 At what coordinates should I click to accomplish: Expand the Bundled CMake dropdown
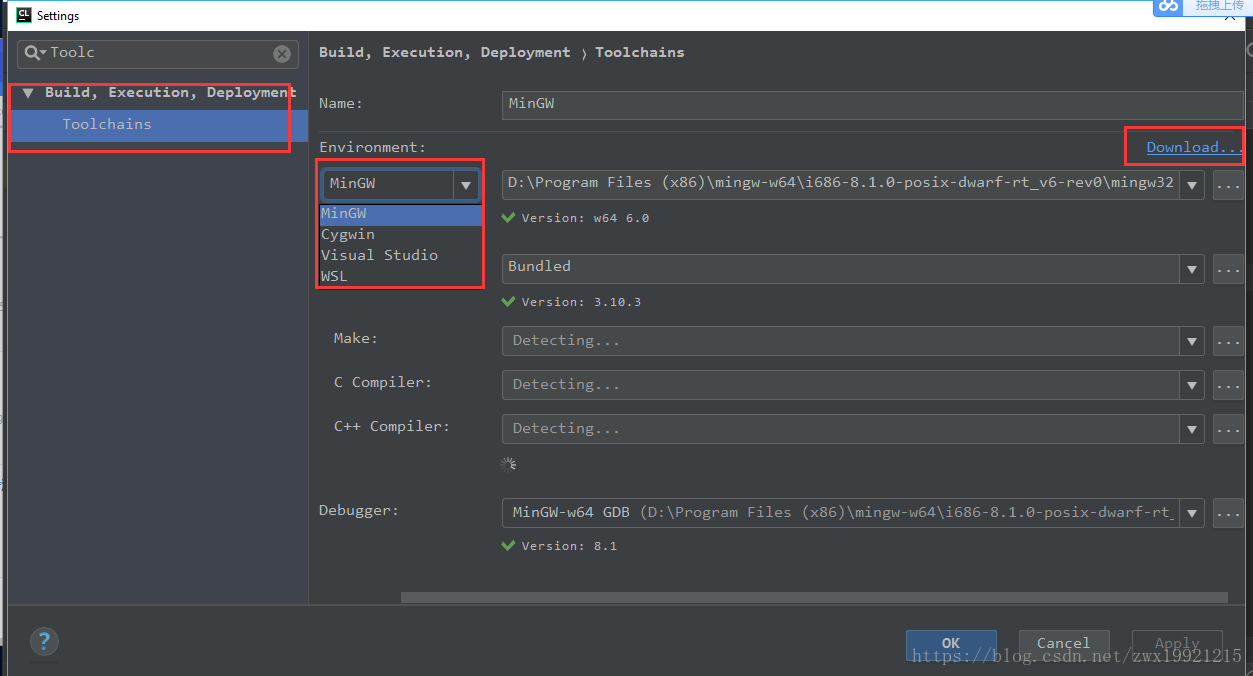click(x=1191, y=268)
